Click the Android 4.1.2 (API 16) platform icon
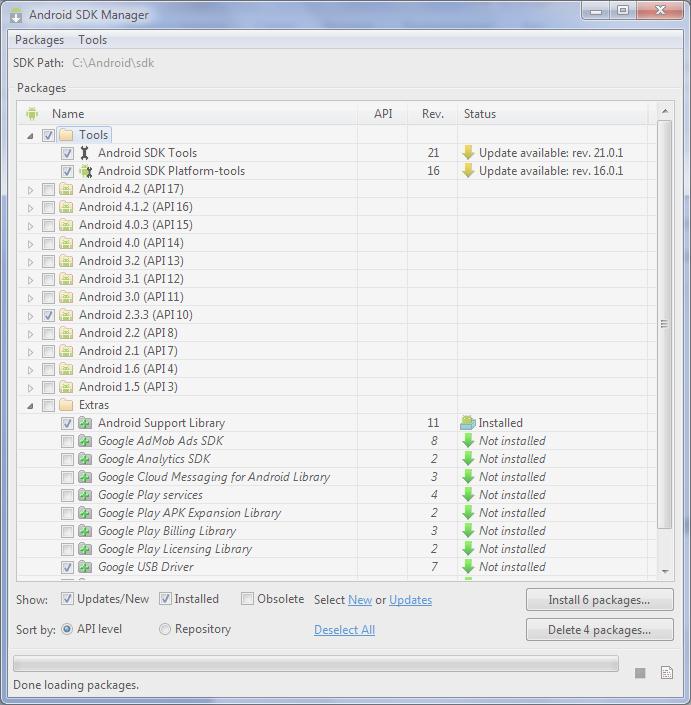This screenshot has width=691, height=705. click(x=66, y=207)
